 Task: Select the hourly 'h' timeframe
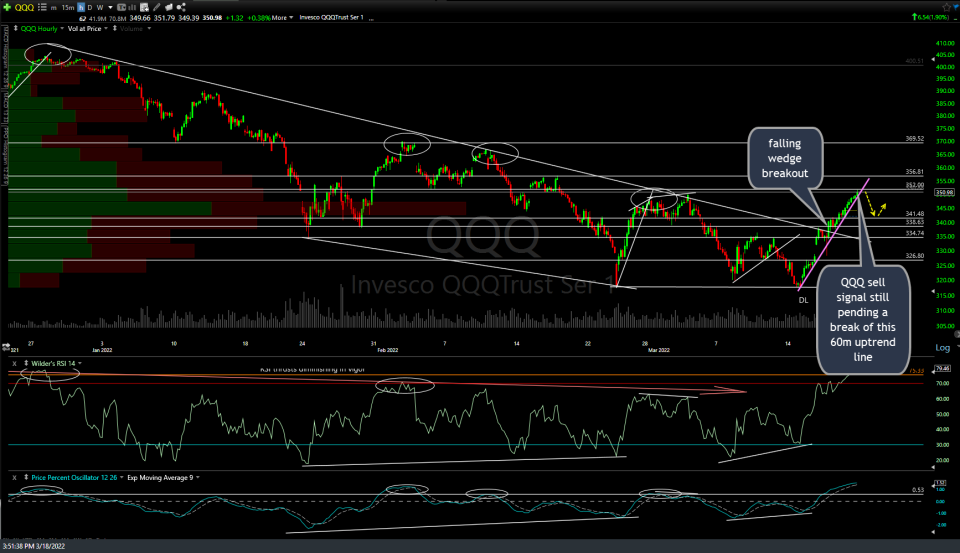tap(81, 7)
